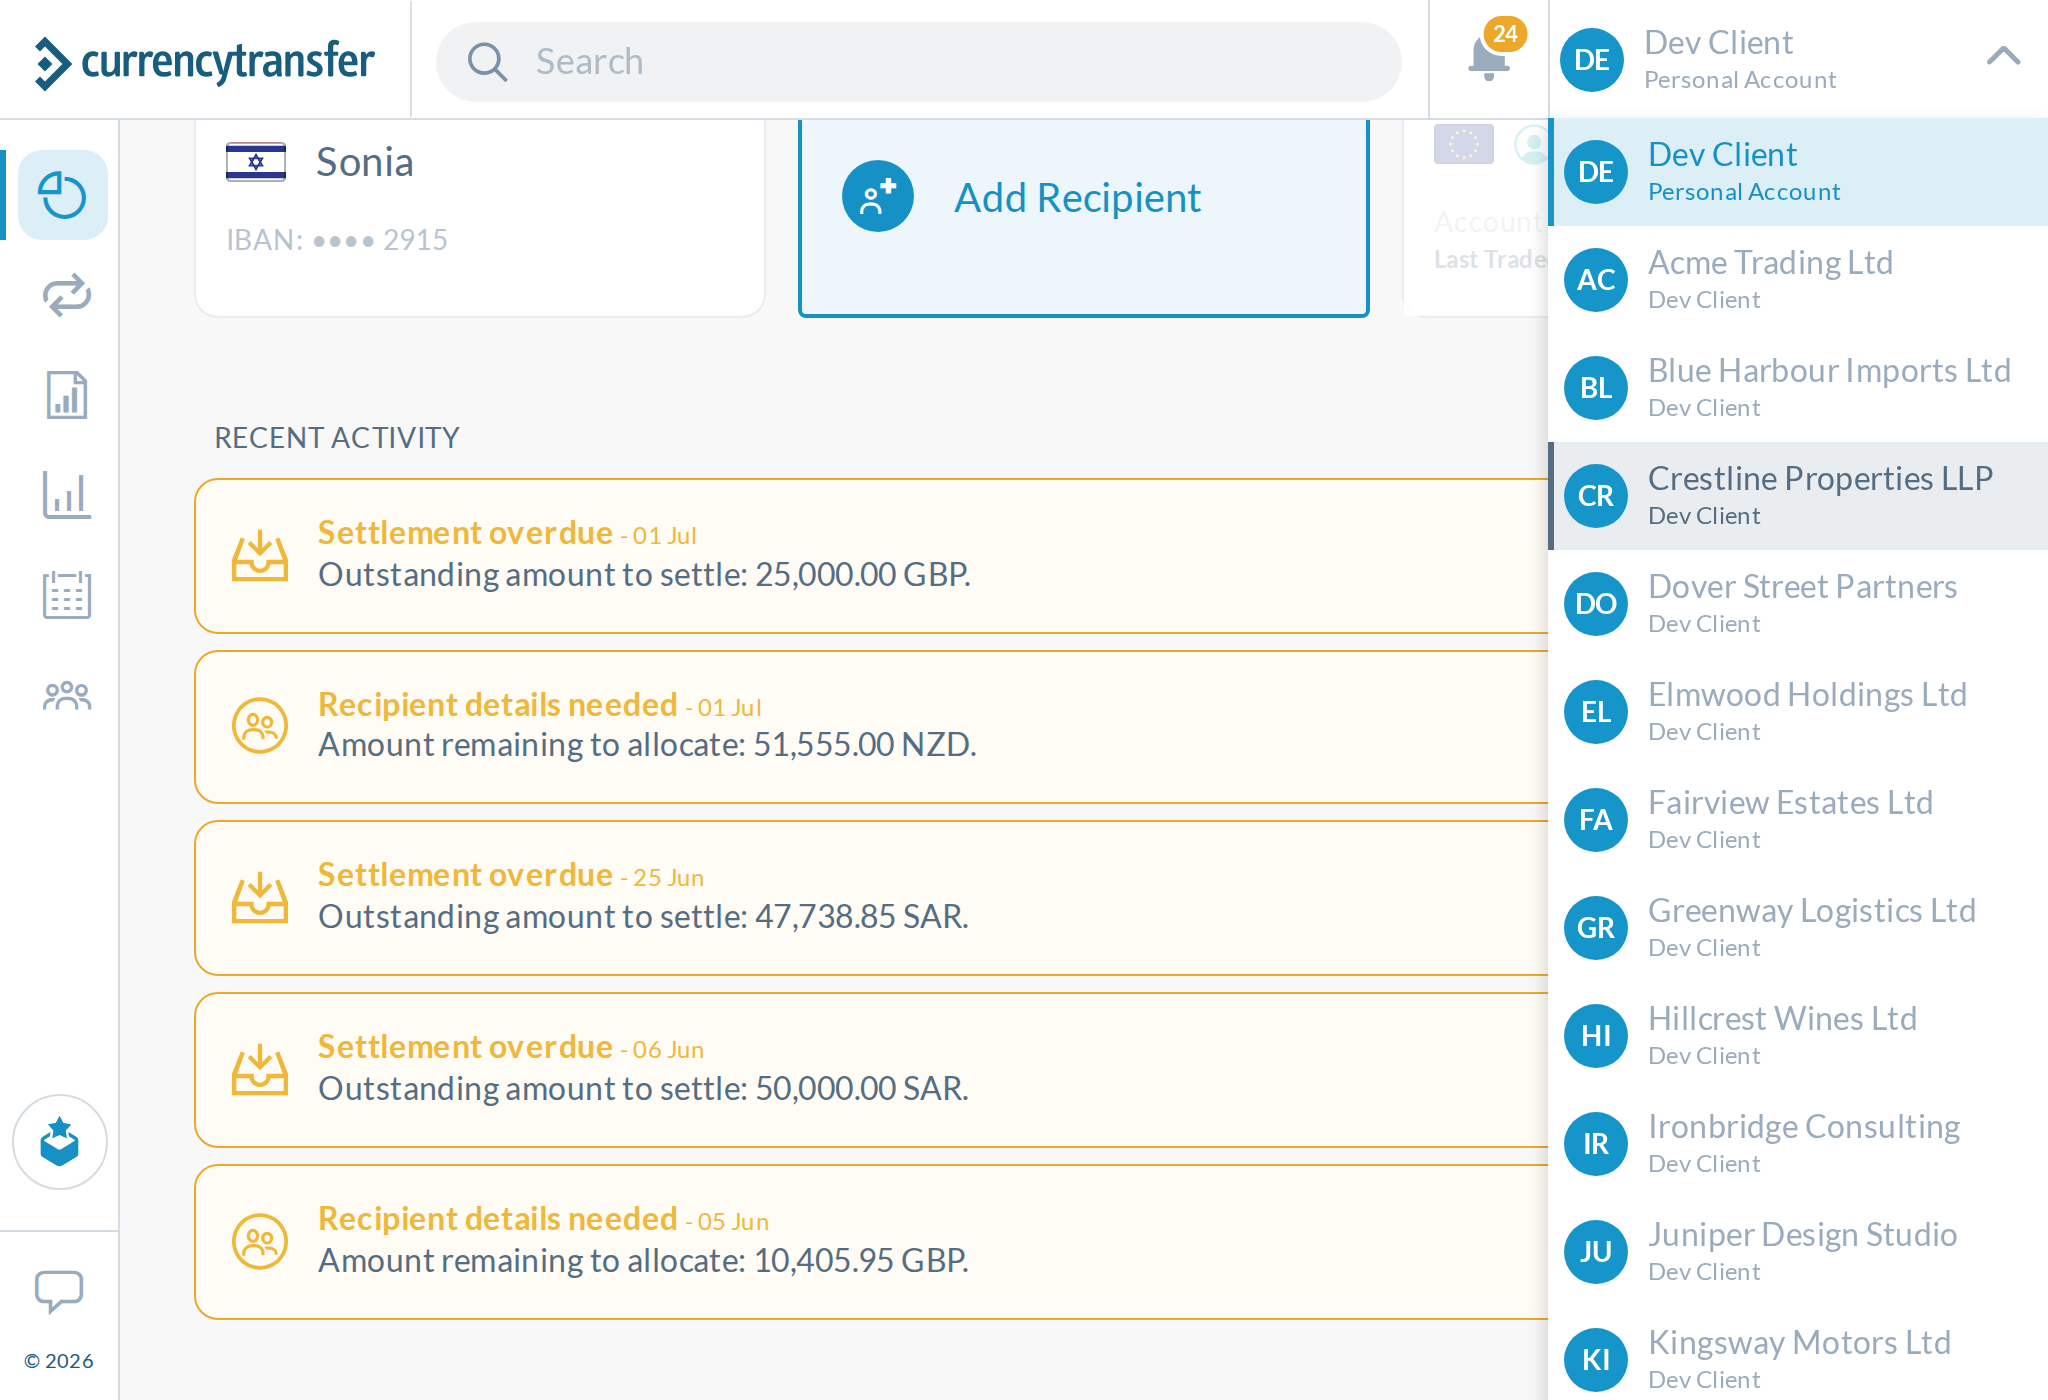
Task: Click the search magnifier icon
Action: point(487,62)
